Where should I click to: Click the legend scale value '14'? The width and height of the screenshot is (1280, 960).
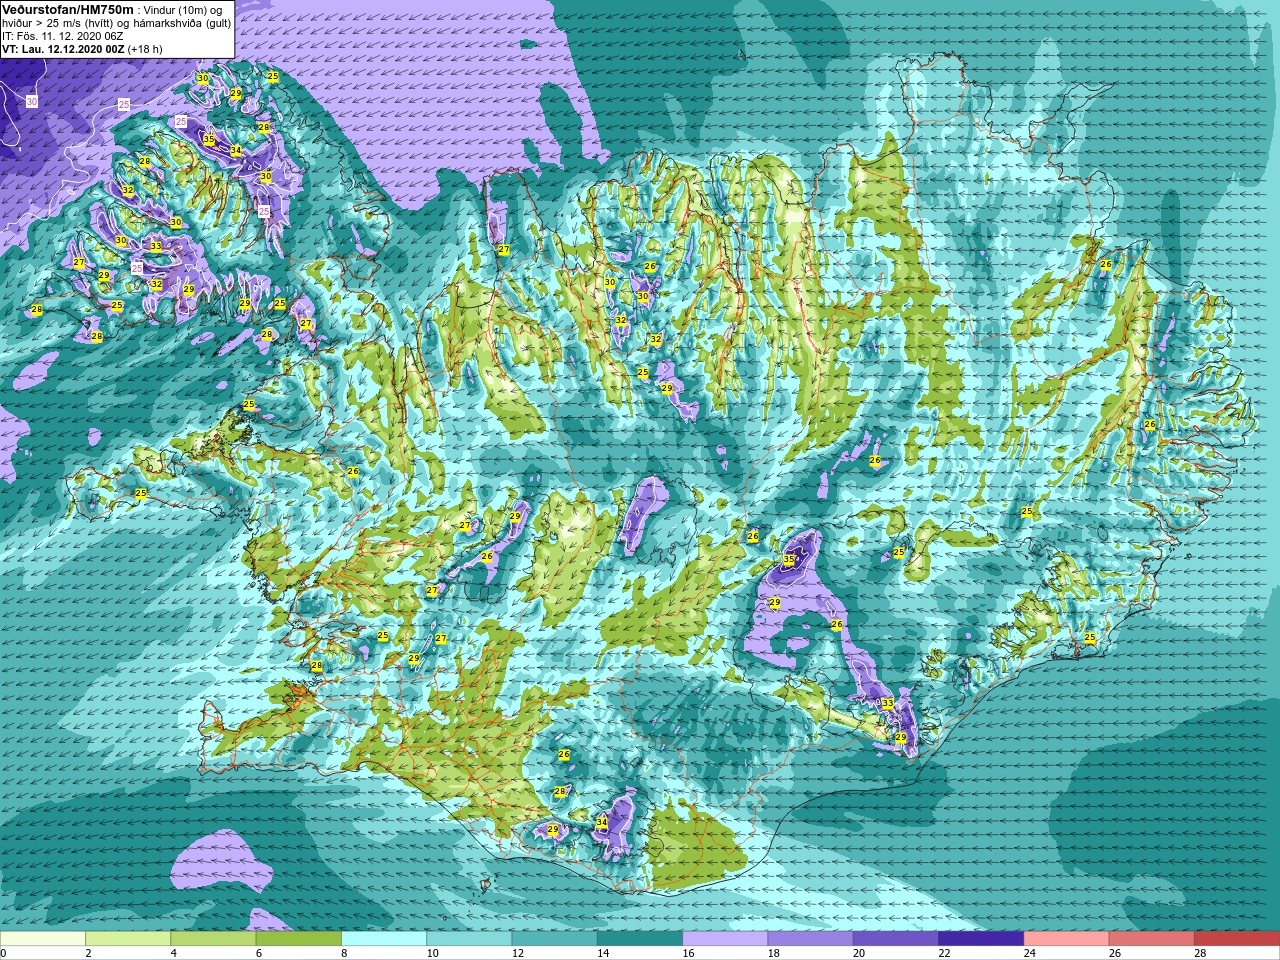coord(603,953)
